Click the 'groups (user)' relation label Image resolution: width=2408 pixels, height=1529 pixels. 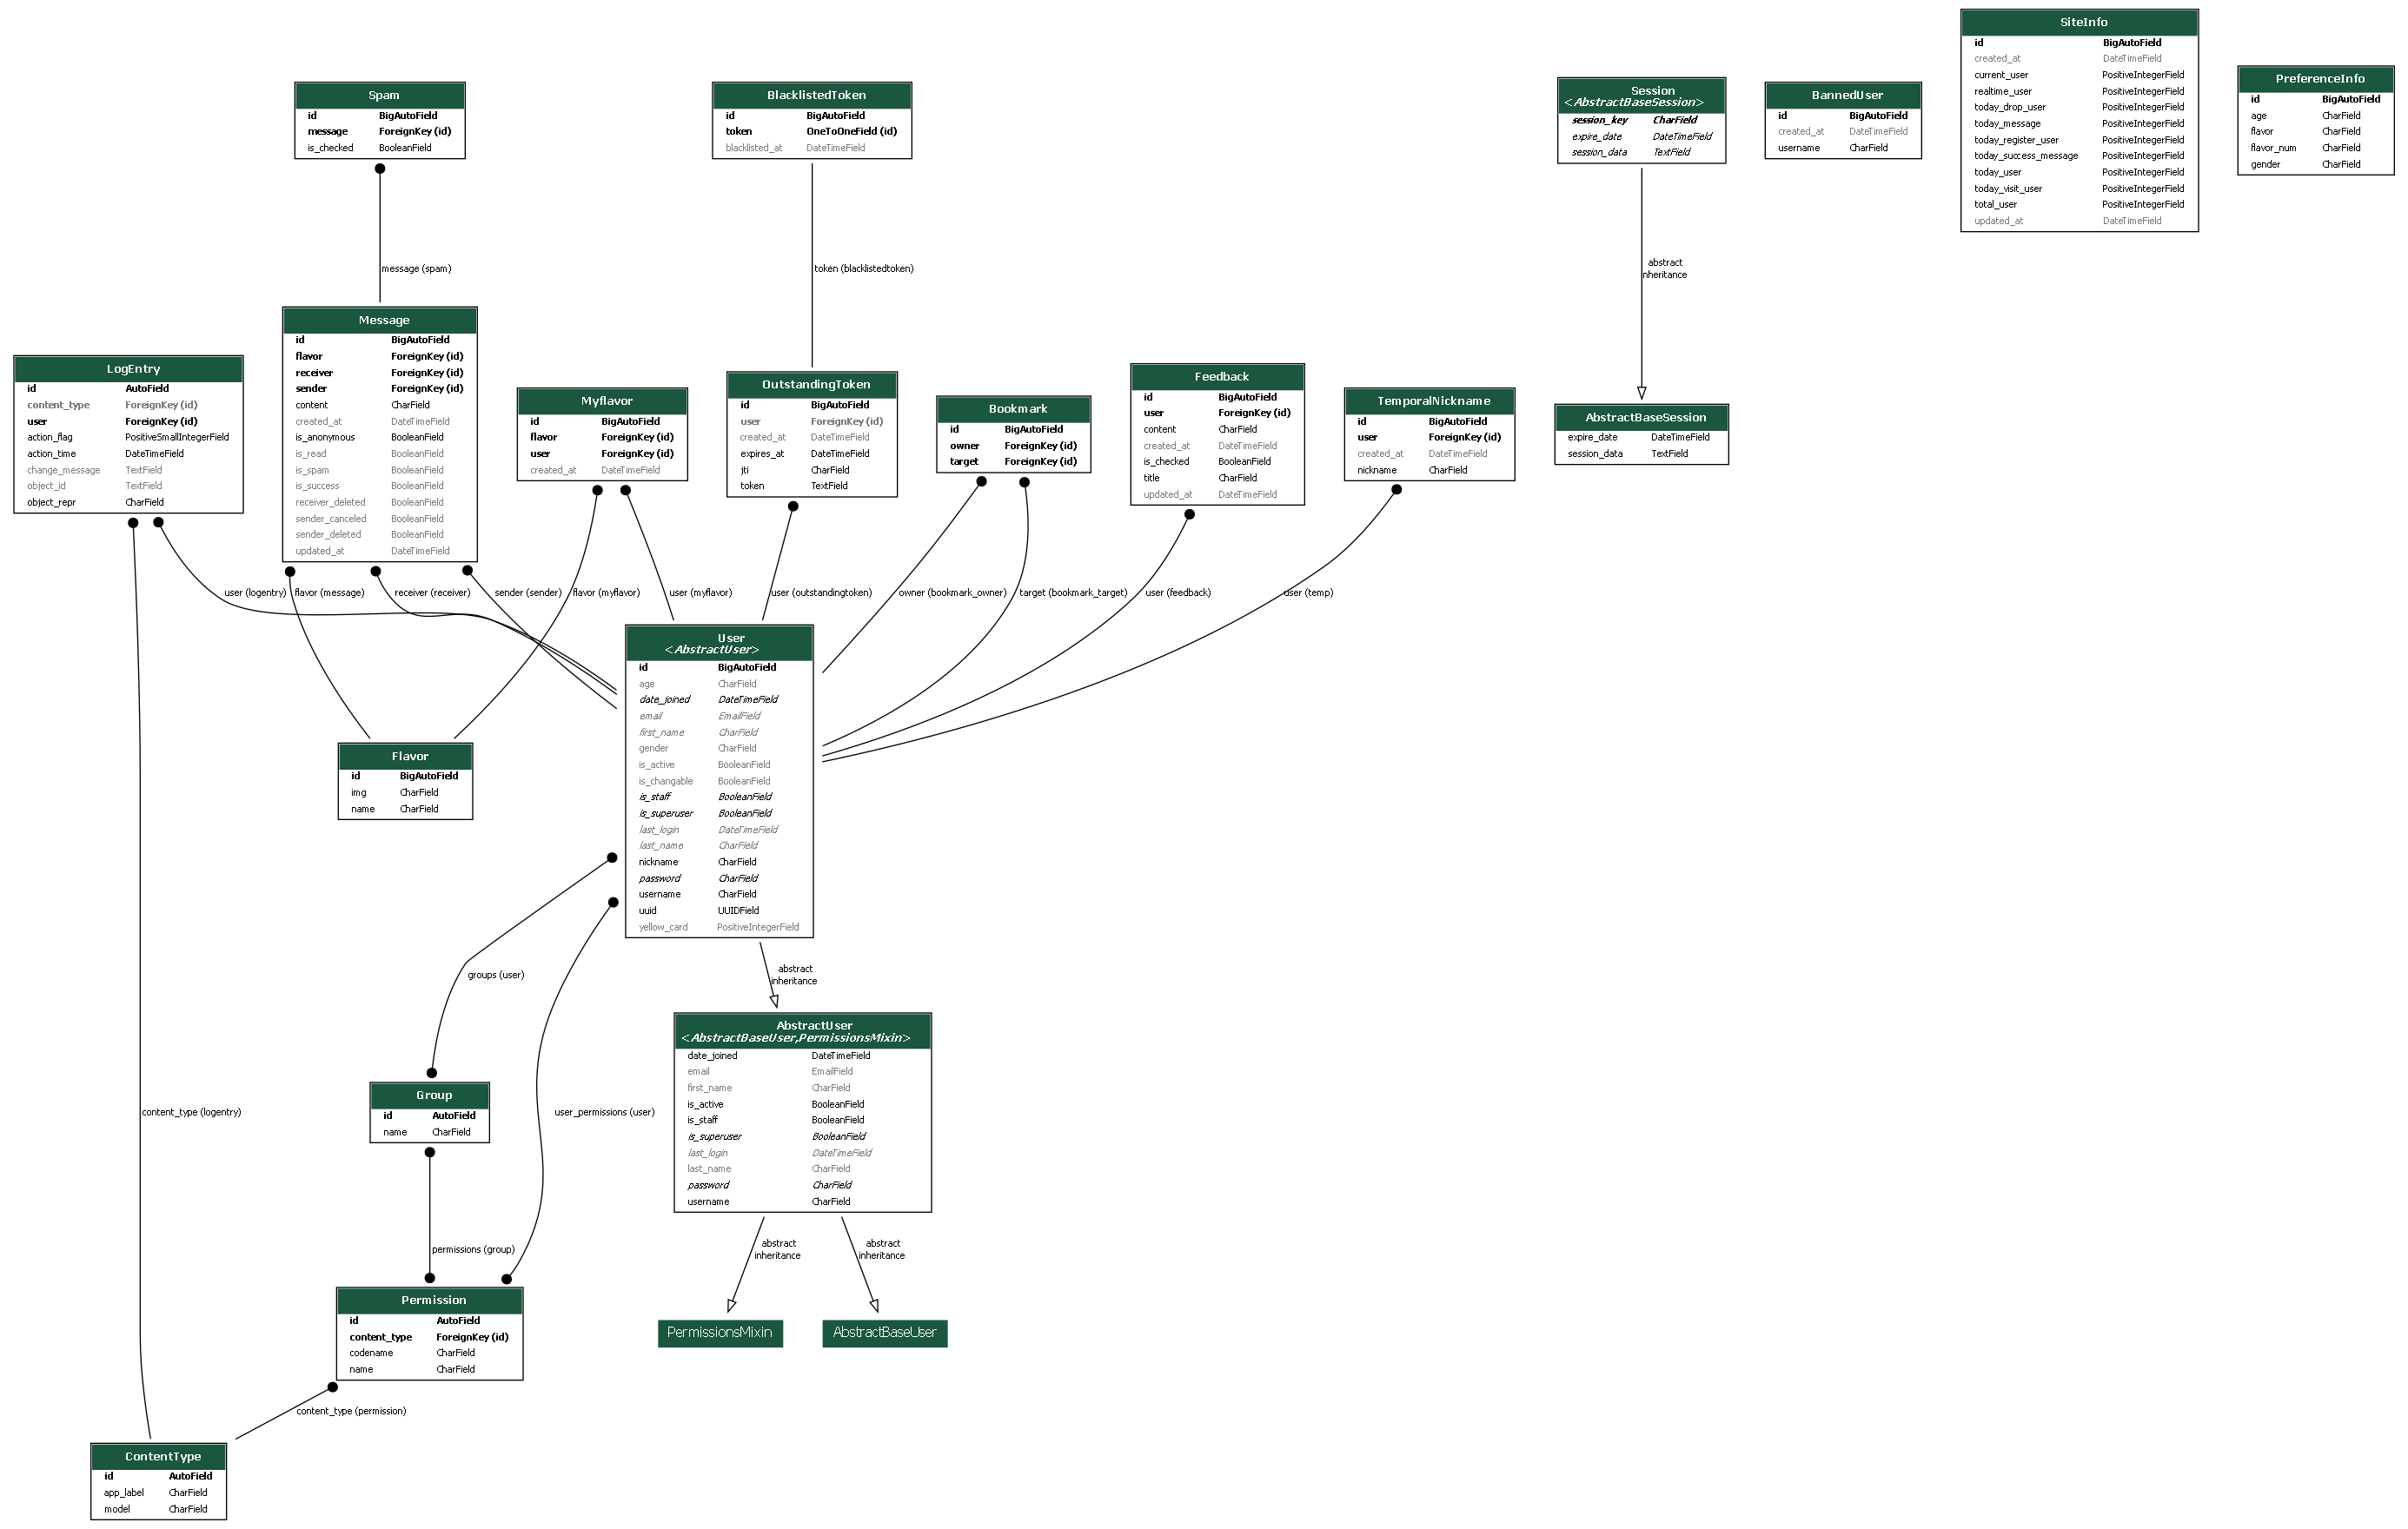click(495, 975)
